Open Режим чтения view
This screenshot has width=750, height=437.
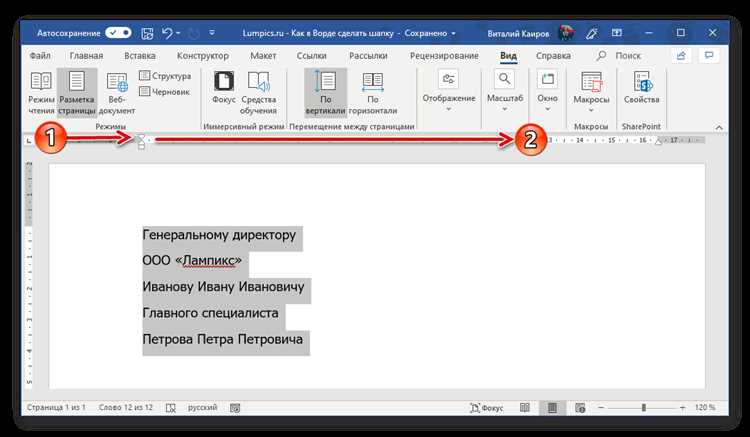(41, 93)
